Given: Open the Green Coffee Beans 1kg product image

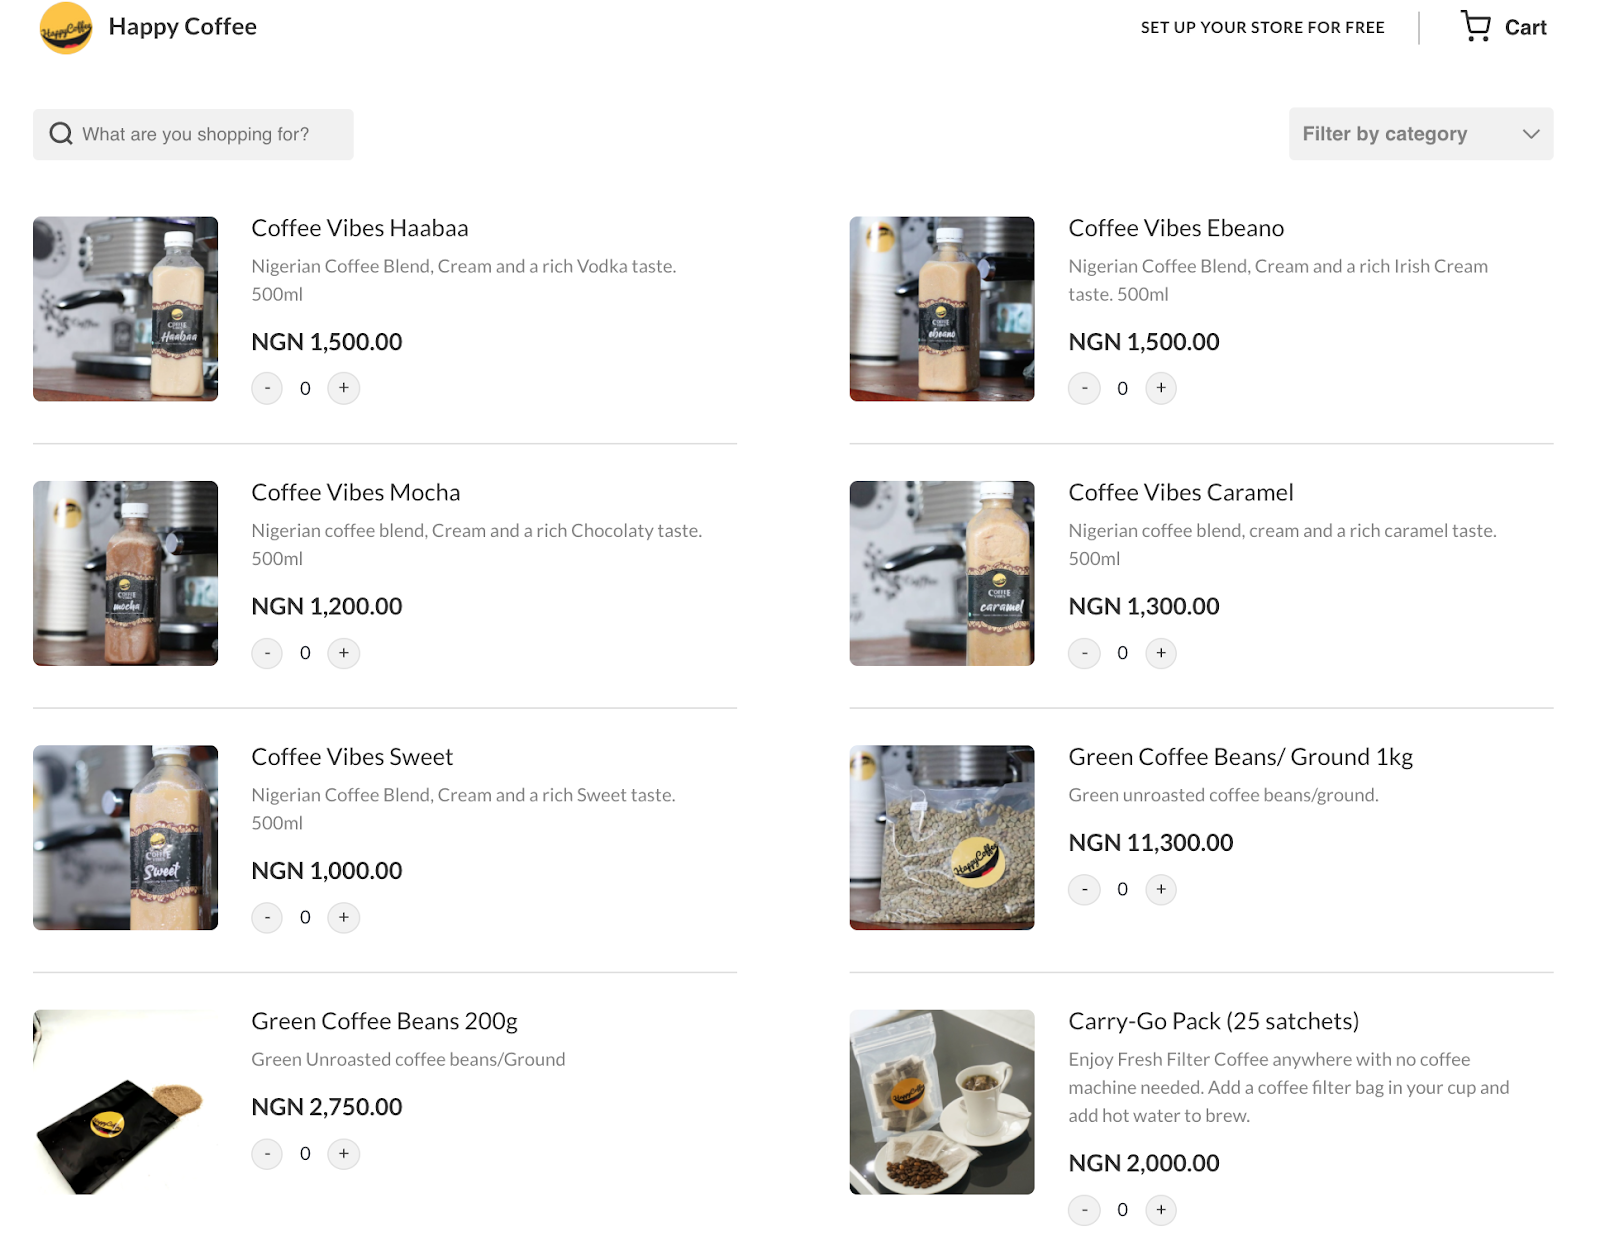Looking at the screenshot, I should pos(942,837).
